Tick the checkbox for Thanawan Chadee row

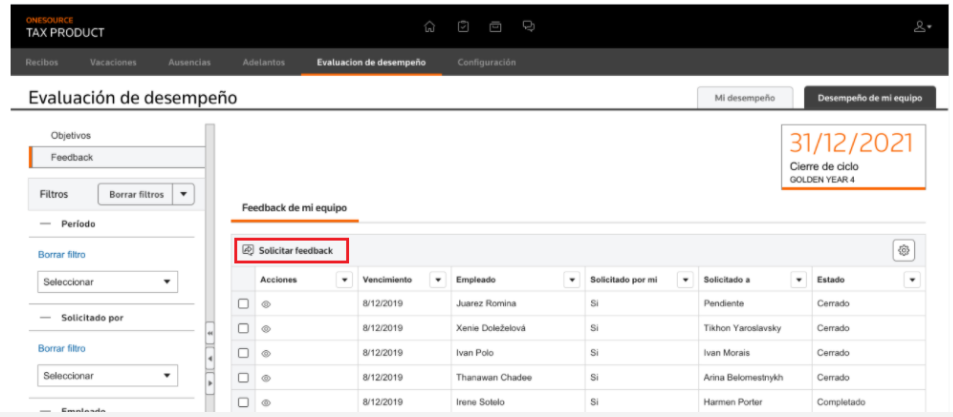(x=243, y=377)
